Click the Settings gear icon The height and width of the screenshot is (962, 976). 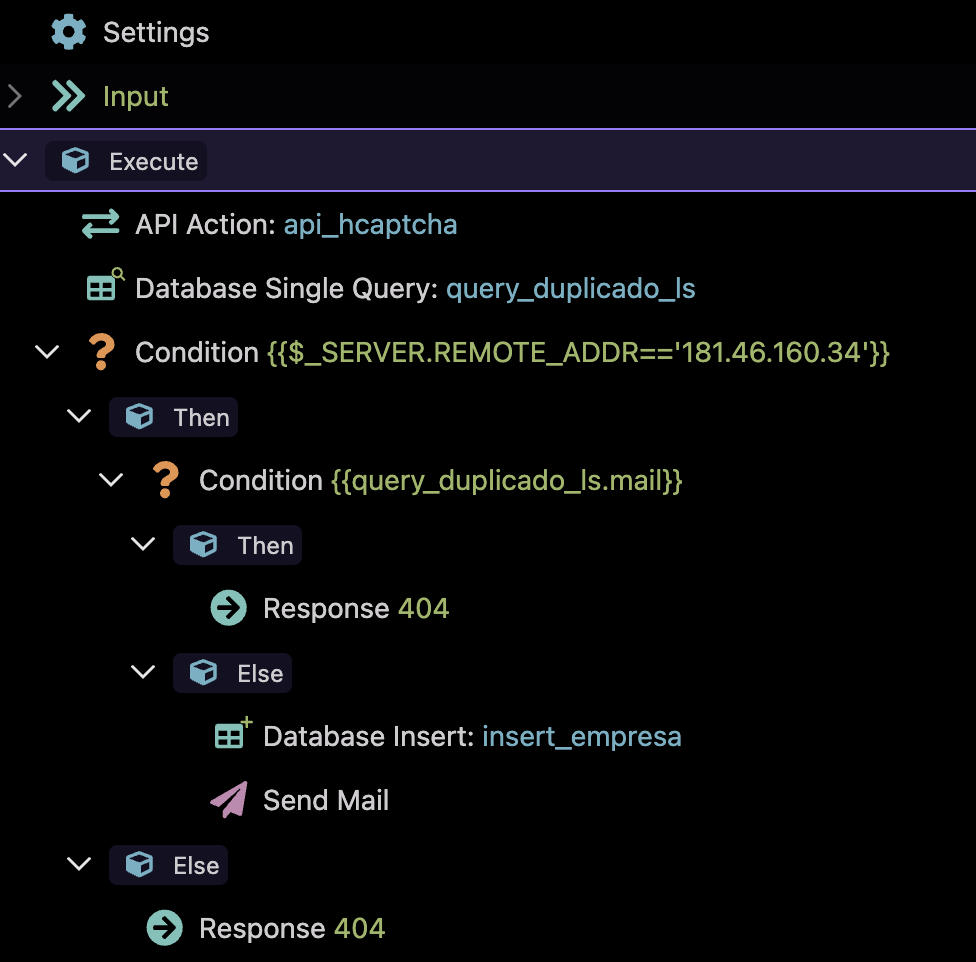pyautogui.click(x=68, y=32)
